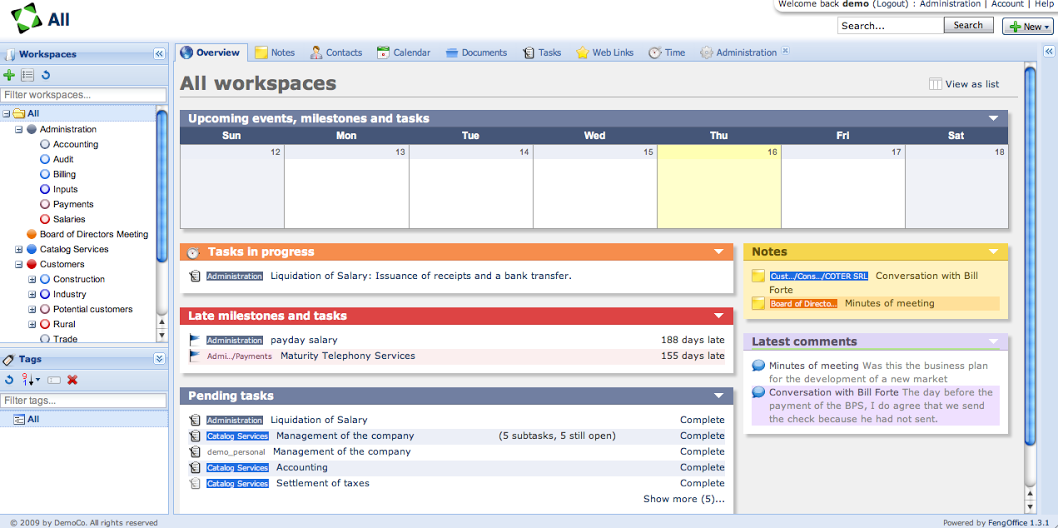Collapse the Administration workspace node
Screen dimensions: 1058x528
19,129
